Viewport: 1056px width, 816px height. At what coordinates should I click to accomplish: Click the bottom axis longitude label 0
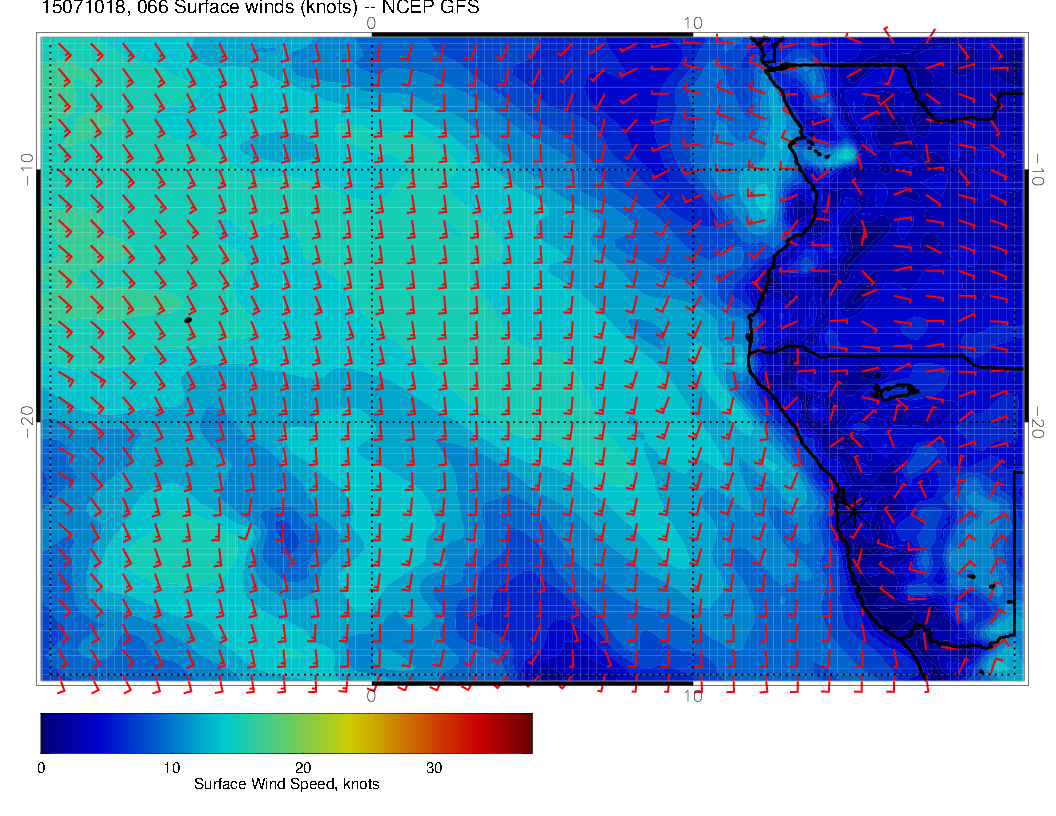tap(371, 697)
